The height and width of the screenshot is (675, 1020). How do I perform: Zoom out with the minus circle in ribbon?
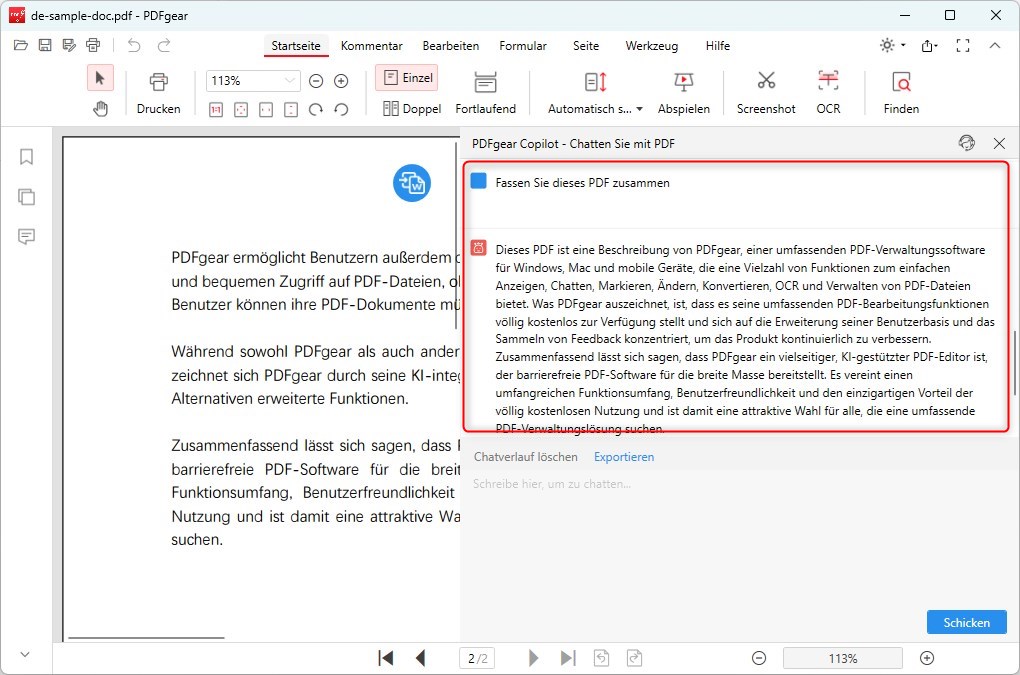[316, 81]
